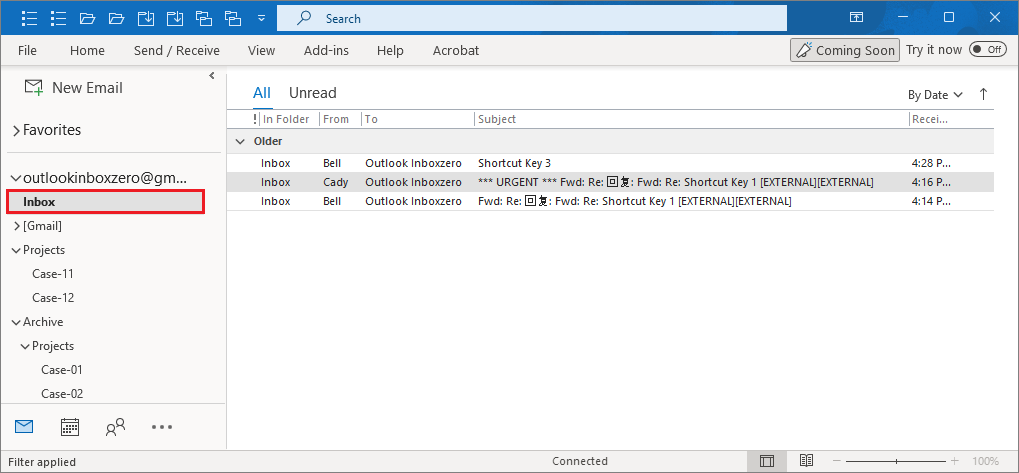The height and width of the screenshot is (473, 1019).
Task: Click the zoom slider in status bar
Action: (897, 461)
